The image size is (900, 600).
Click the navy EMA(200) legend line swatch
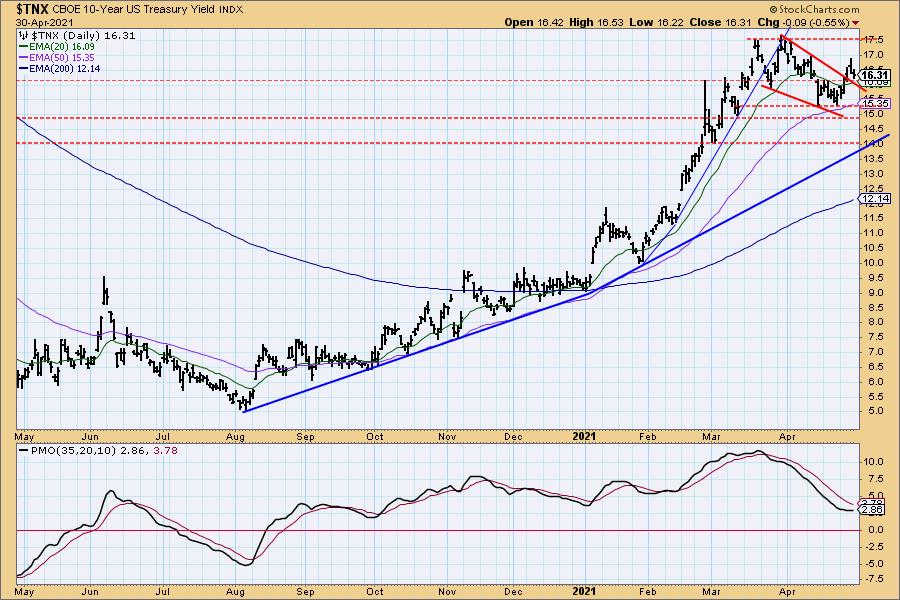[x=24, y=68]
